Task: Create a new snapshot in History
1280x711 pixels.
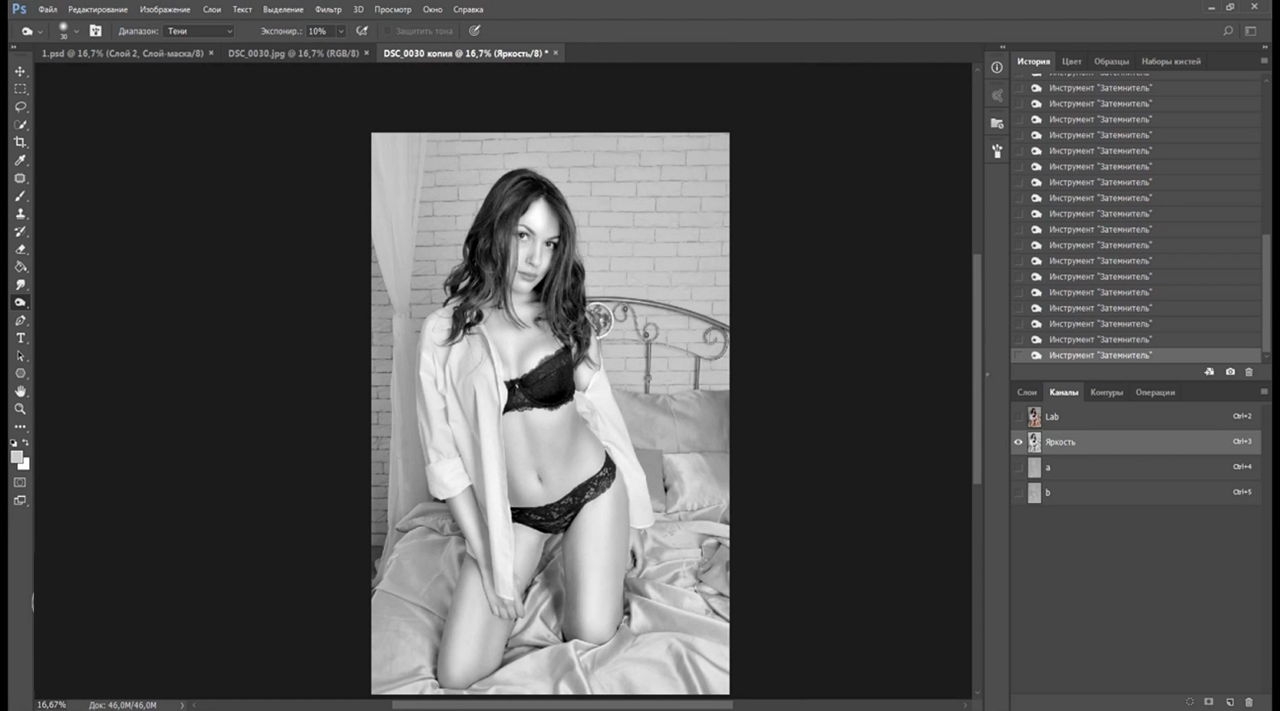Action: (x=1230, y=371)
